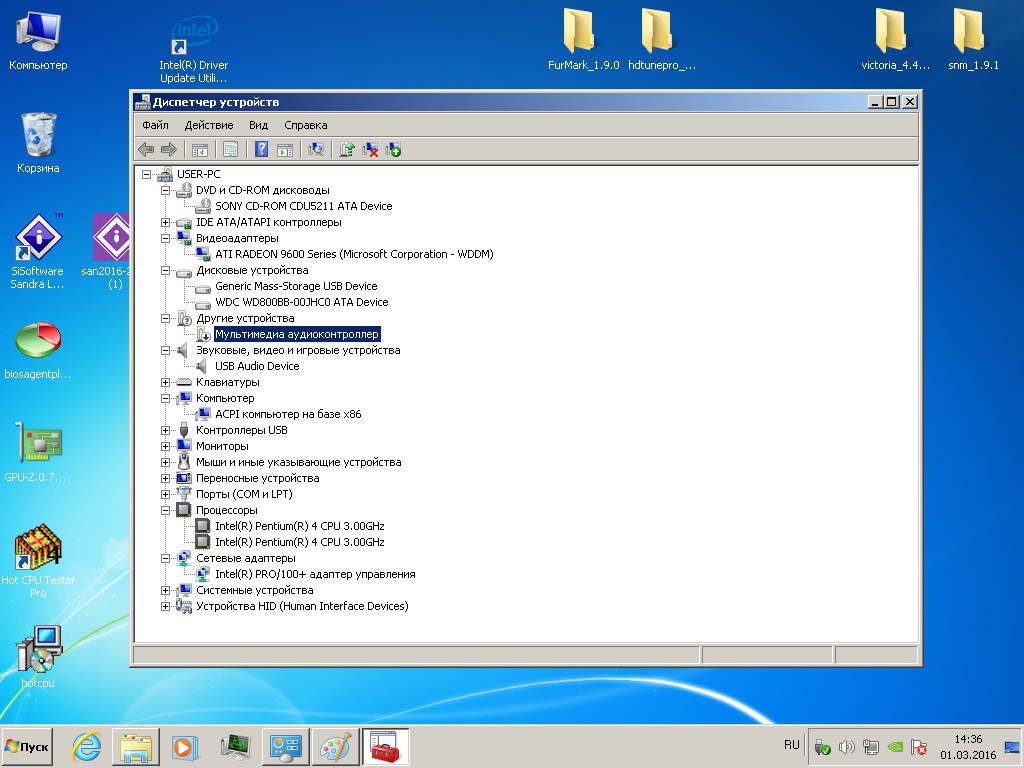Expand the Контроллеры USB node
The height and width of the screenshot is (768, 1024).
(166, 430)
